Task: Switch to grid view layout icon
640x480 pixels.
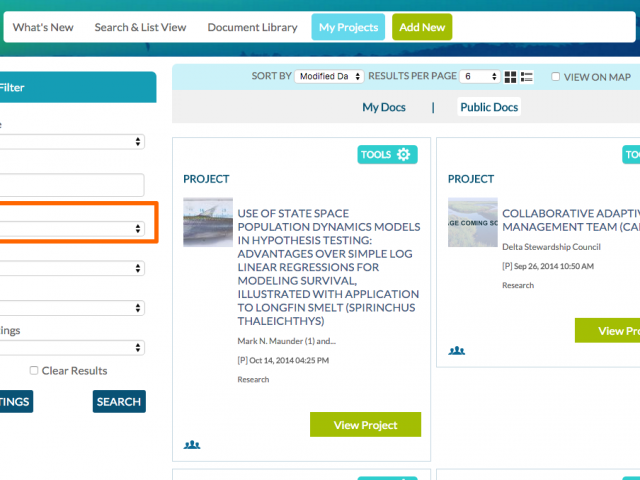Action: (x=510, y=77)
